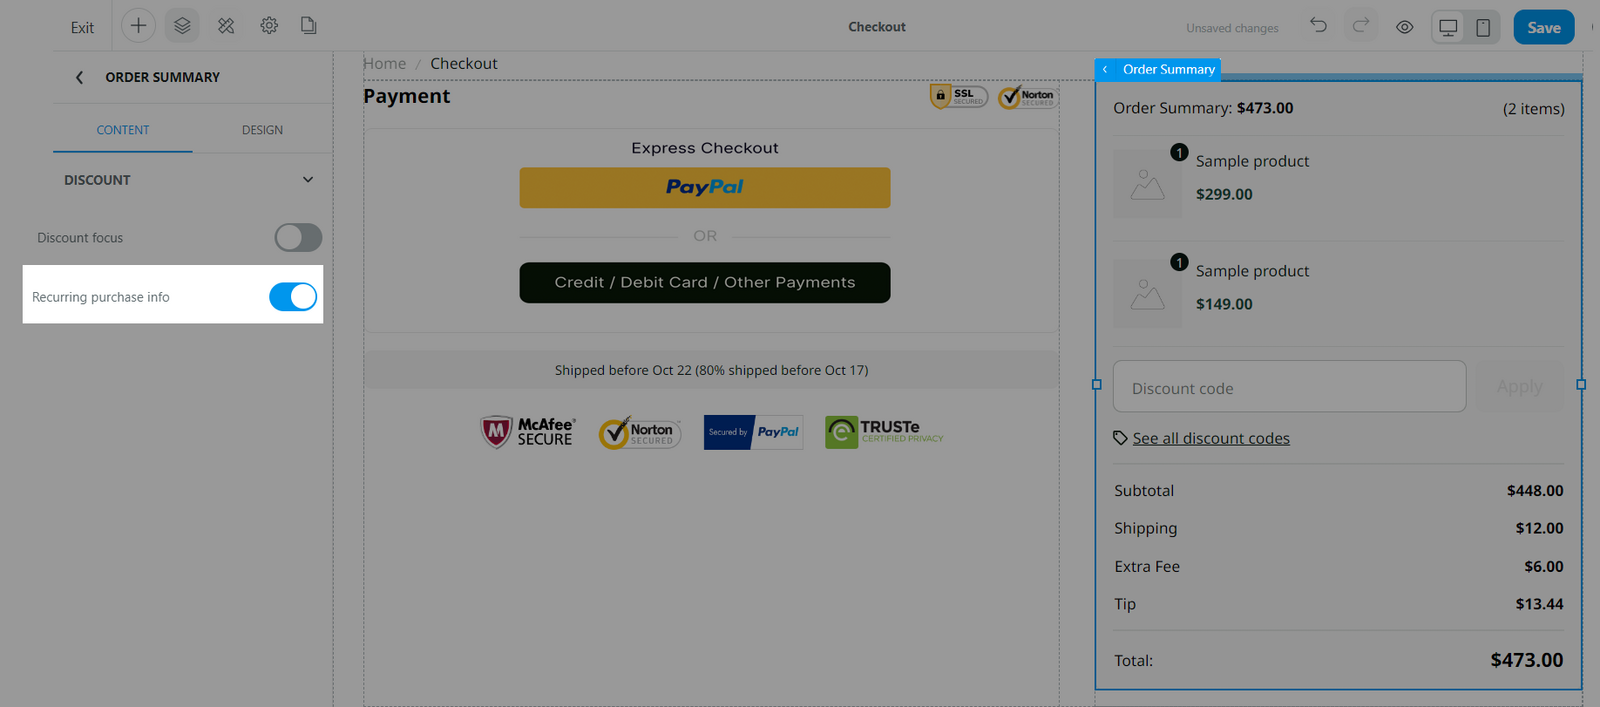Click the 'Unsaved changes' status text
This screenshot has height=707, width=1600.
pyautogui.click(x=1233, y=28)
